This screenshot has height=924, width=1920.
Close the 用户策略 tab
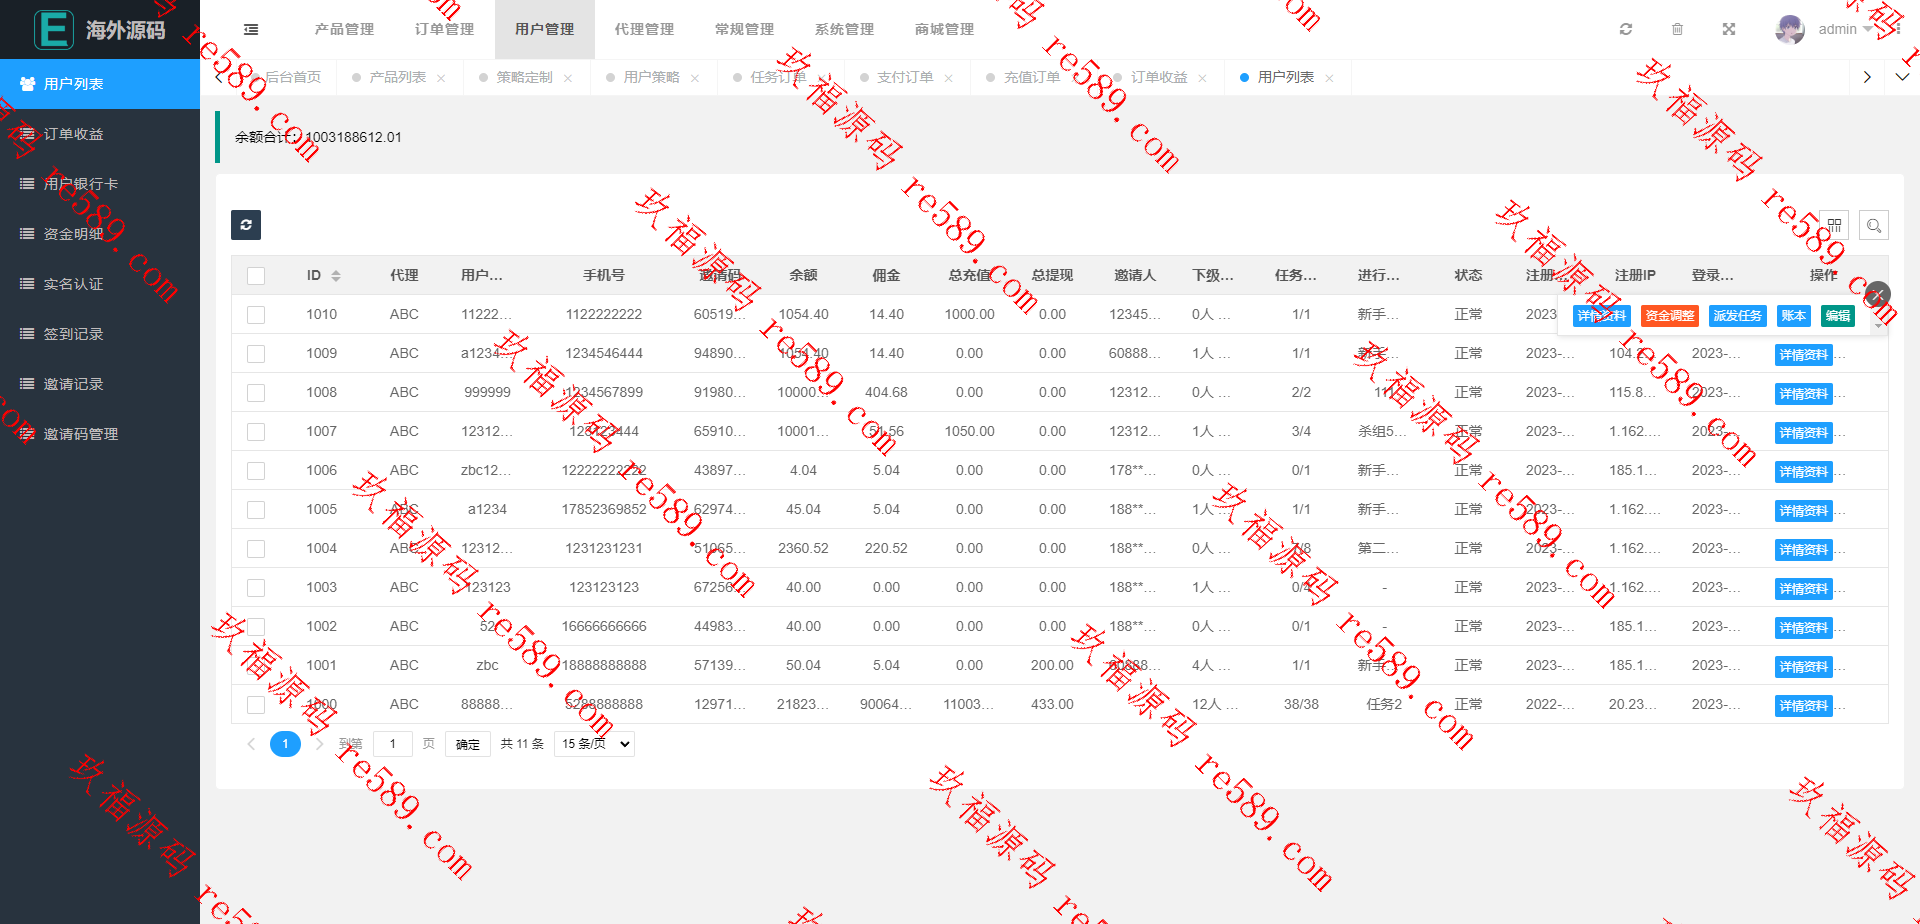tap(695, 78)
